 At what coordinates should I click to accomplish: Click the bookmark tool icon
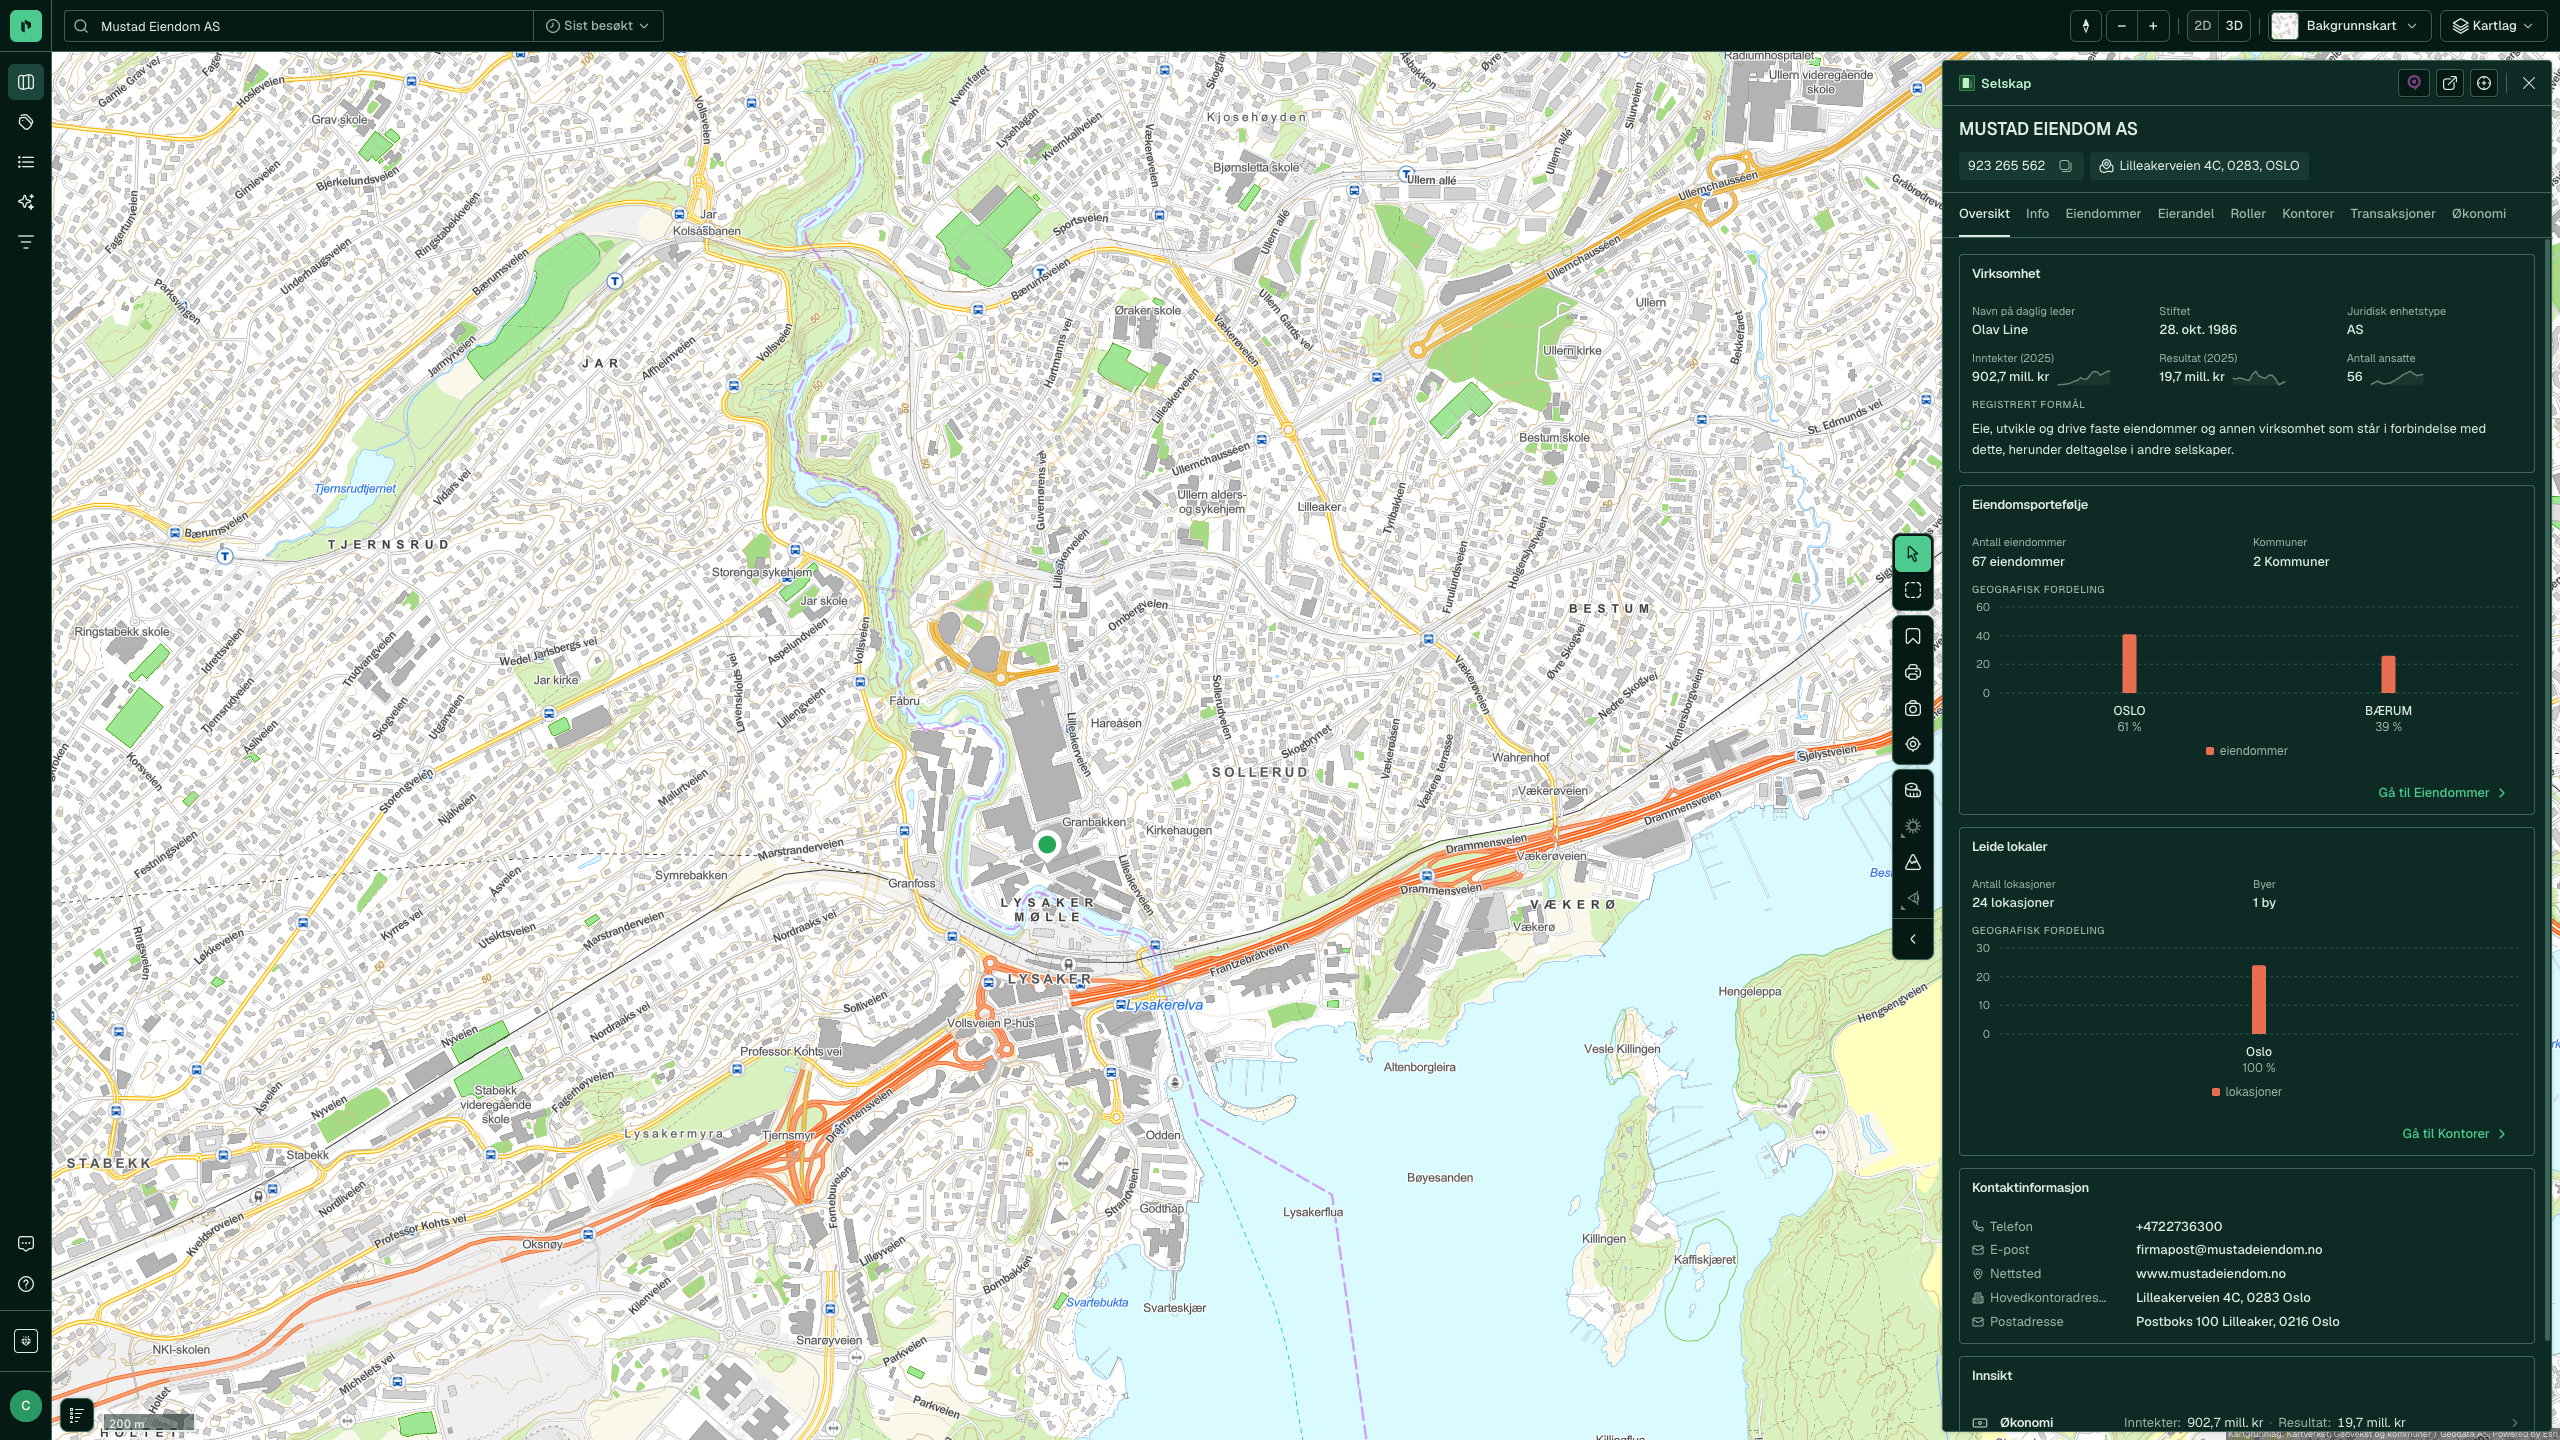pyautogui.click(x=1913, y=636)
